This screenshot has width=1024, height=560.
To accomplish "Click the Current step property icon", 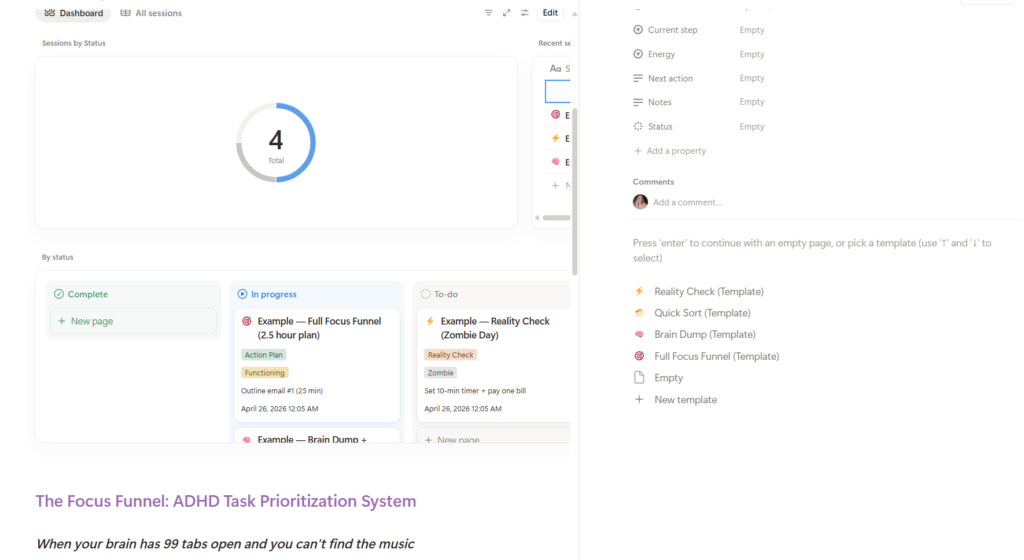I will click(638, 30).
